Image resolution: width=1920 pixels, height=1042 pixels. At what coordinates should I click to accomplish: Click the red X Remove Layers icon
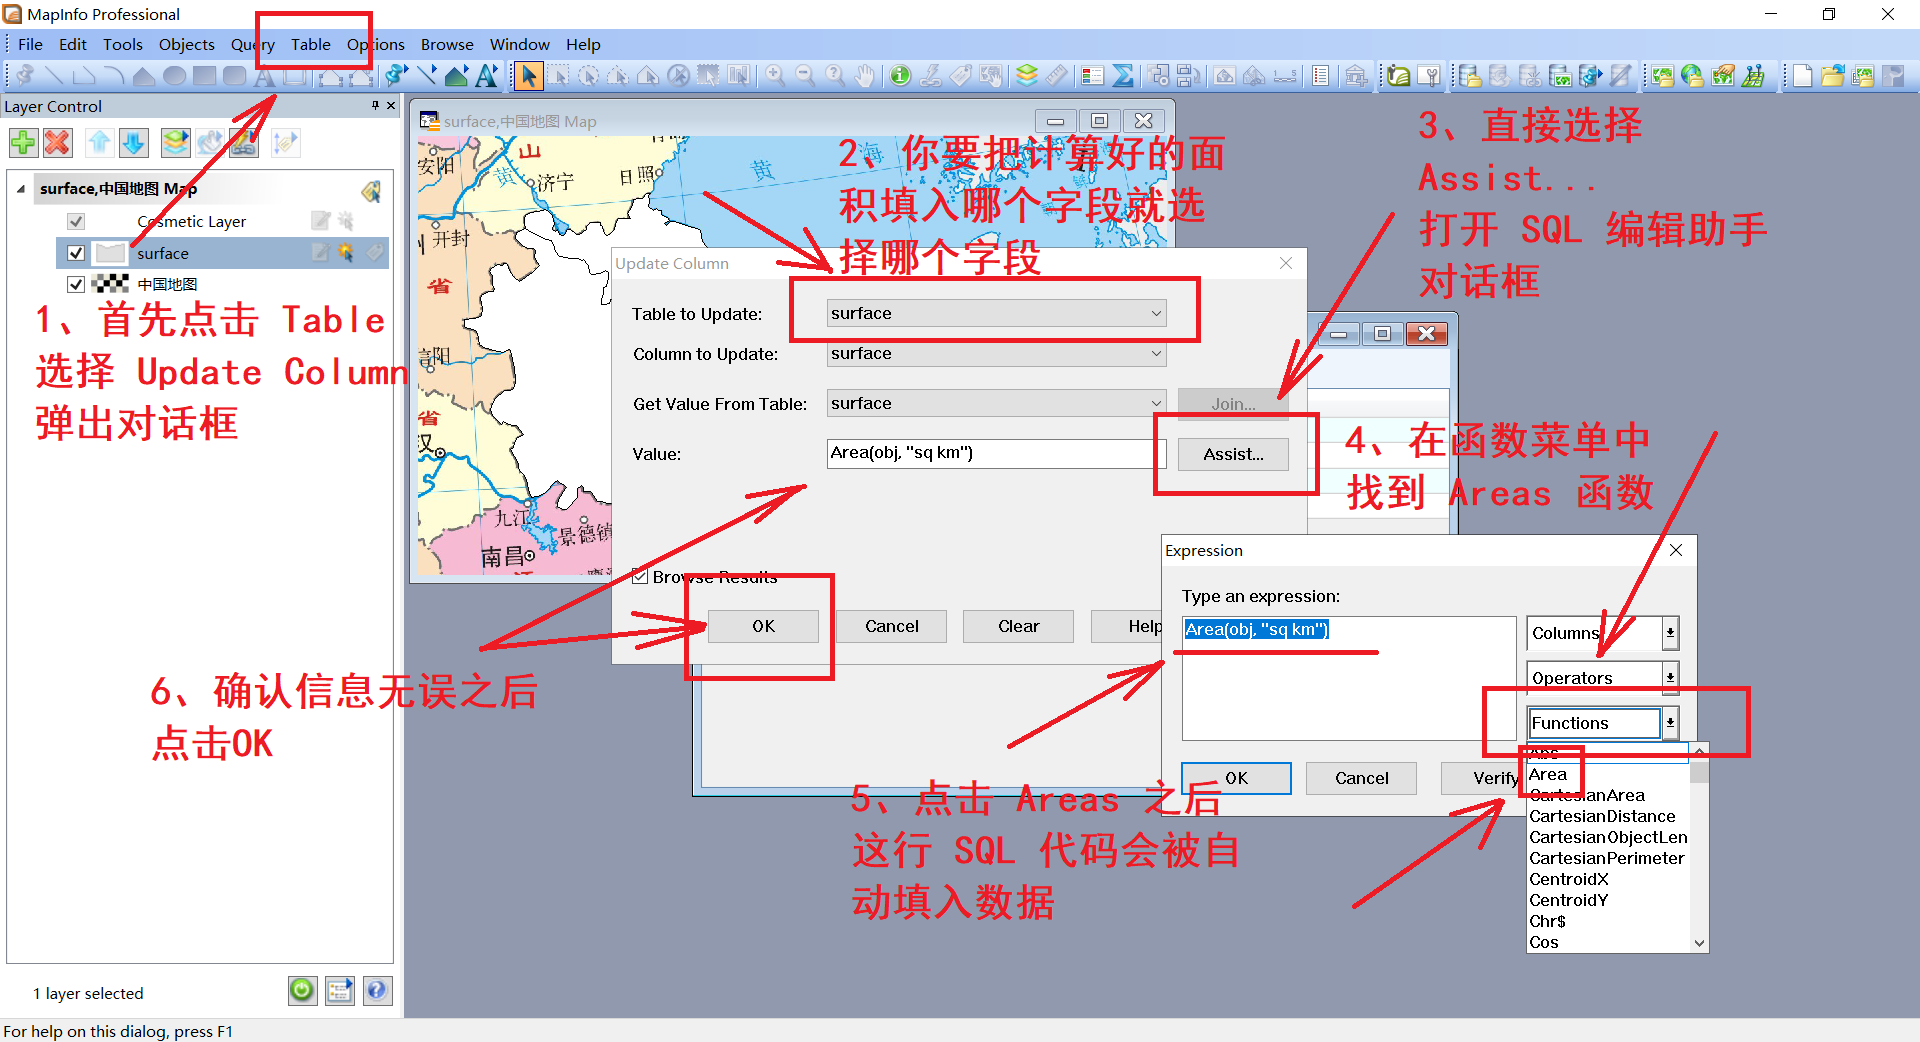pos(58,143)
